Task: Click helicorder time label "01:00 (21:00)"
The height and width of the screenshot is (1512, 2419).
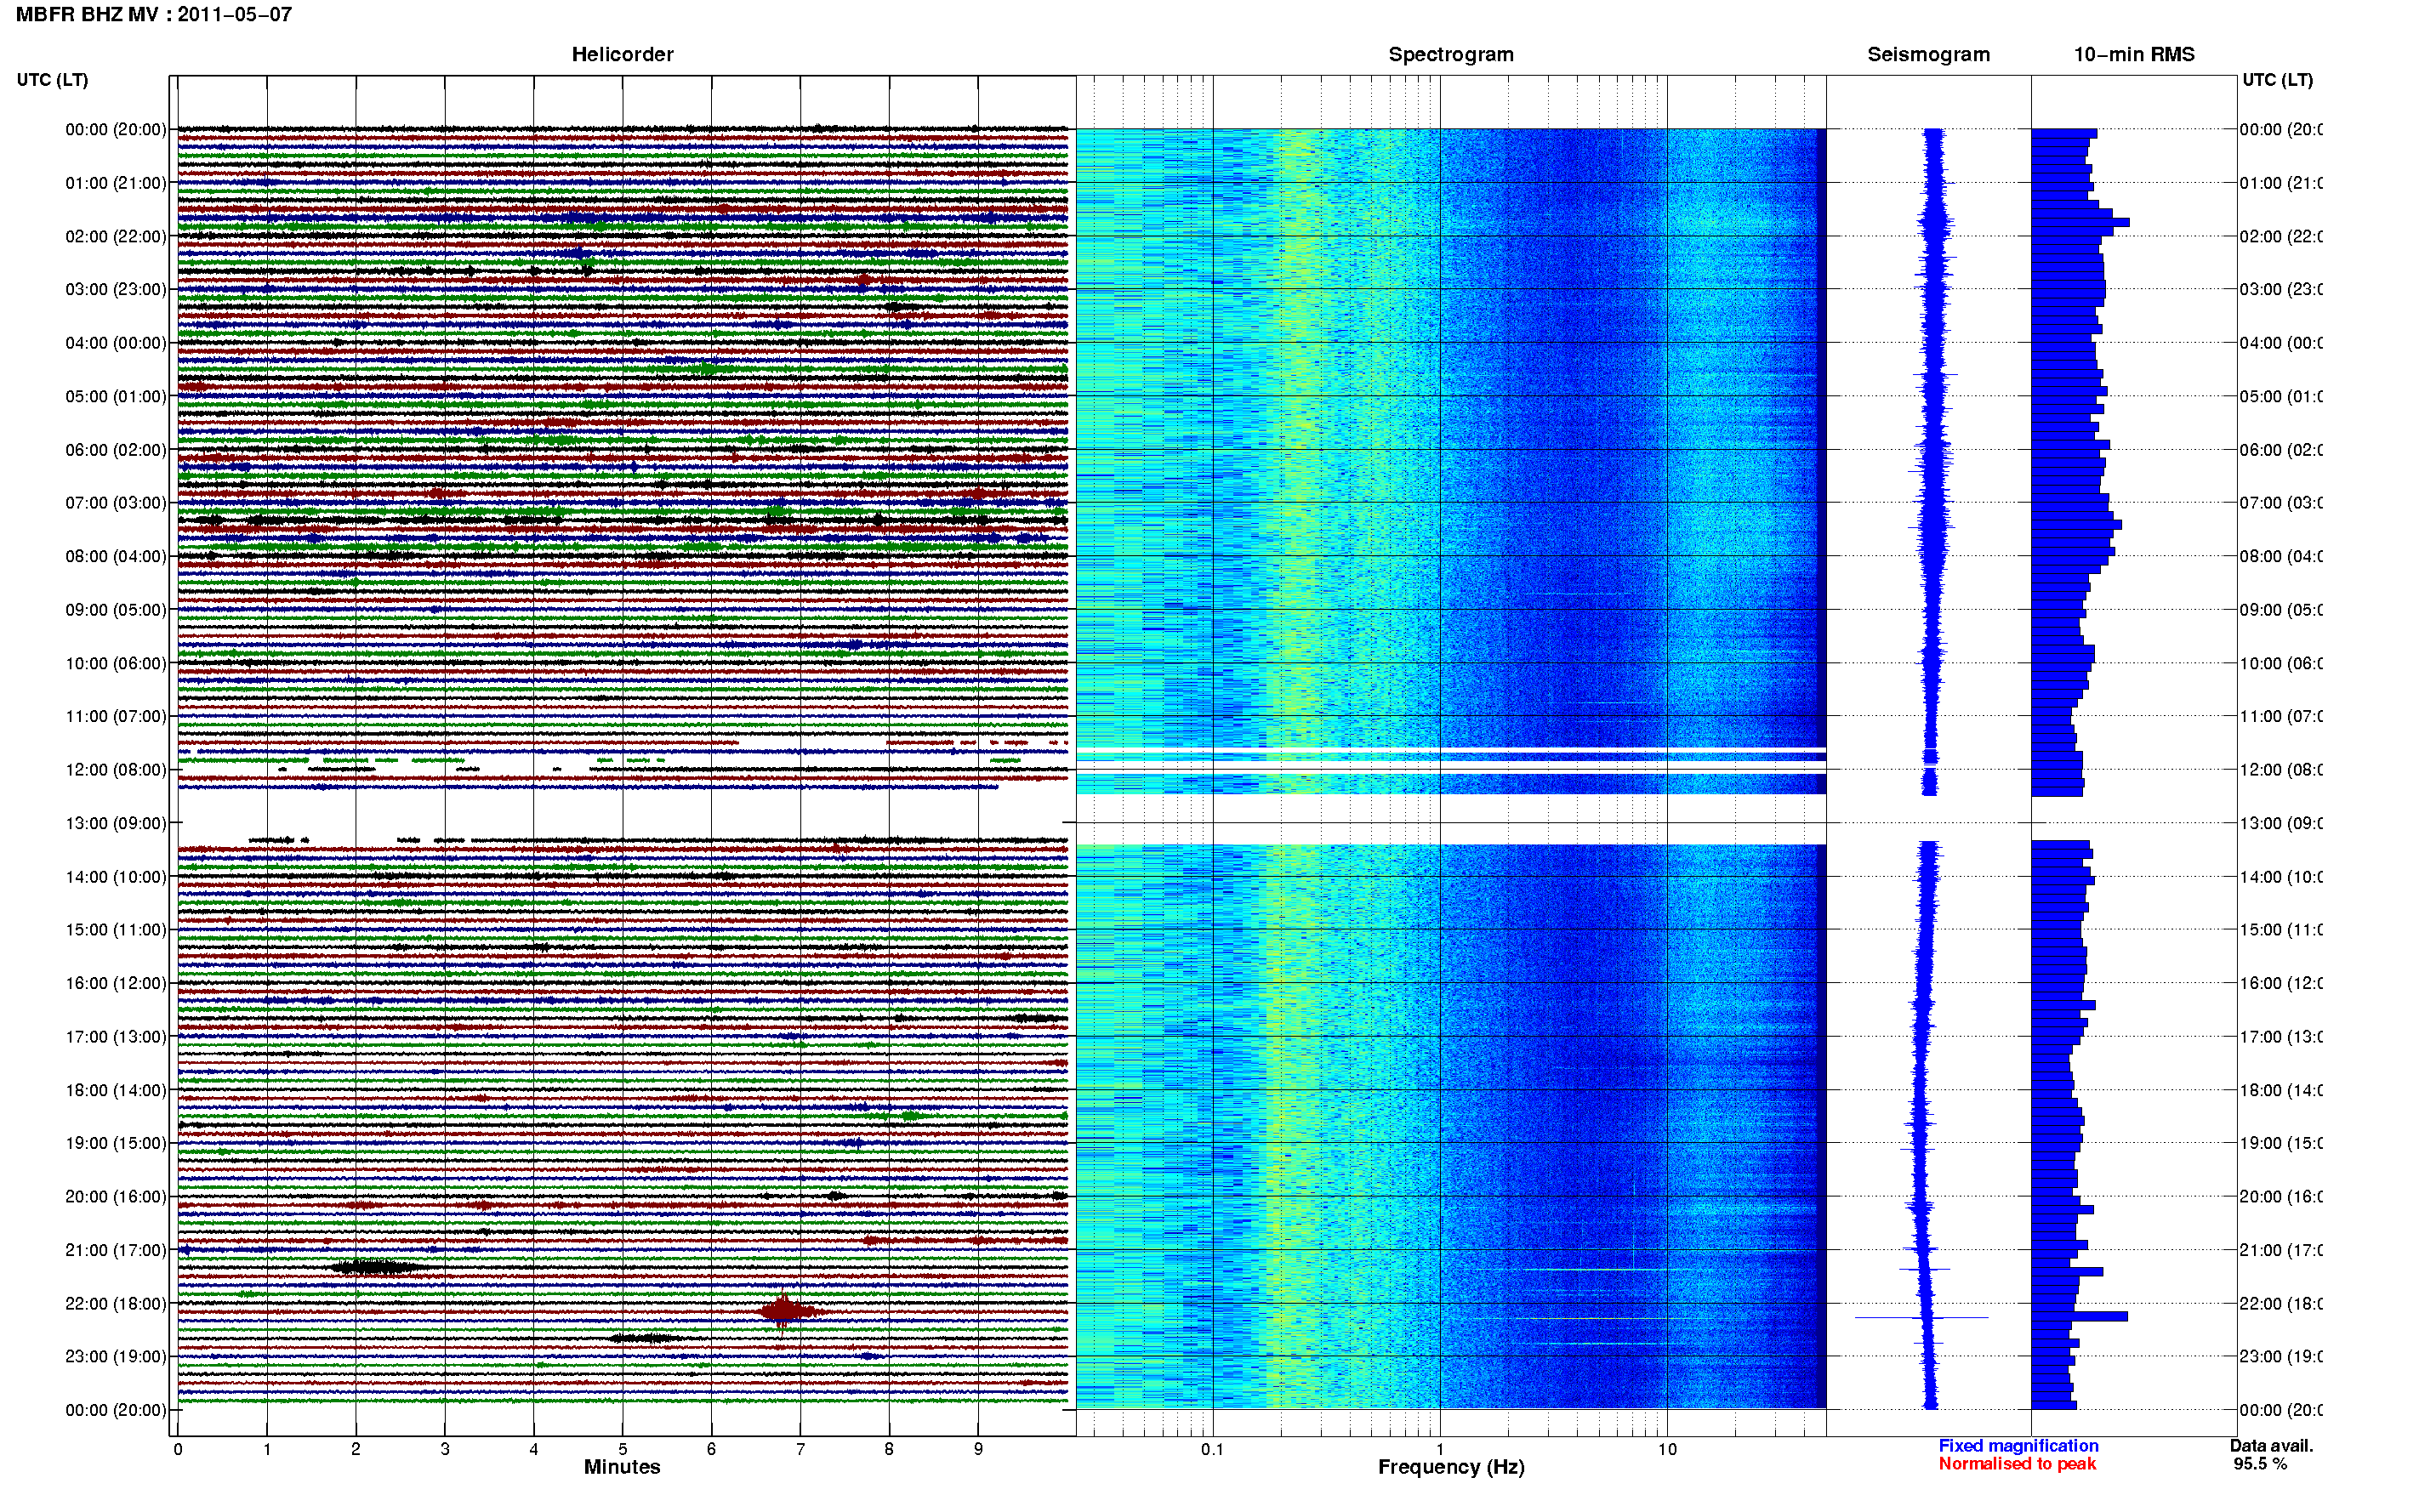Action: coord(116,183)
